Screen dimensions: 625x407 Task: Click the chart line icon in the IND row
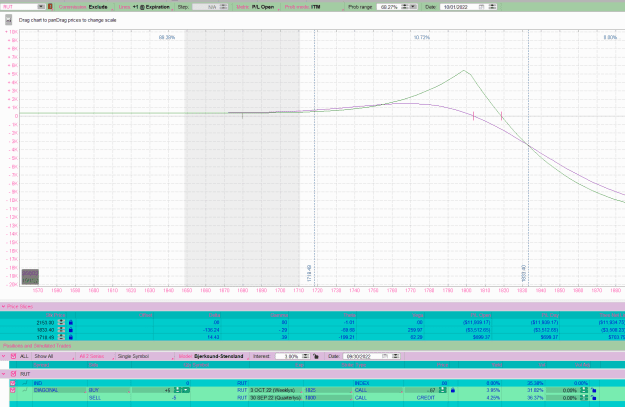click(x=25, y=383)
